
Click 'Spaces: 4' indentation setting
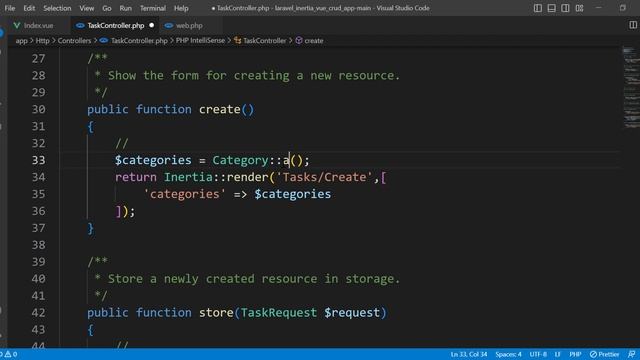(508, 354)
